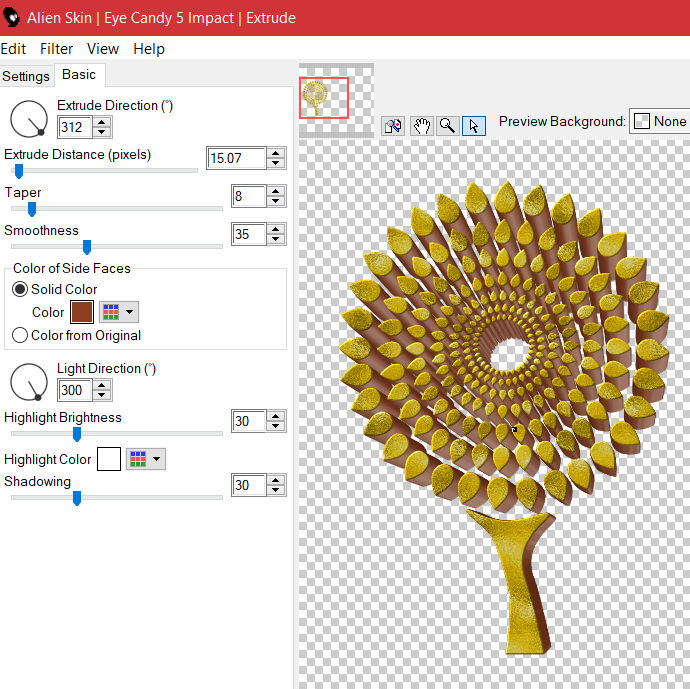690x689 pixels.
Task: Increase Shadowing with up arrow
Action: pos(275,480)
